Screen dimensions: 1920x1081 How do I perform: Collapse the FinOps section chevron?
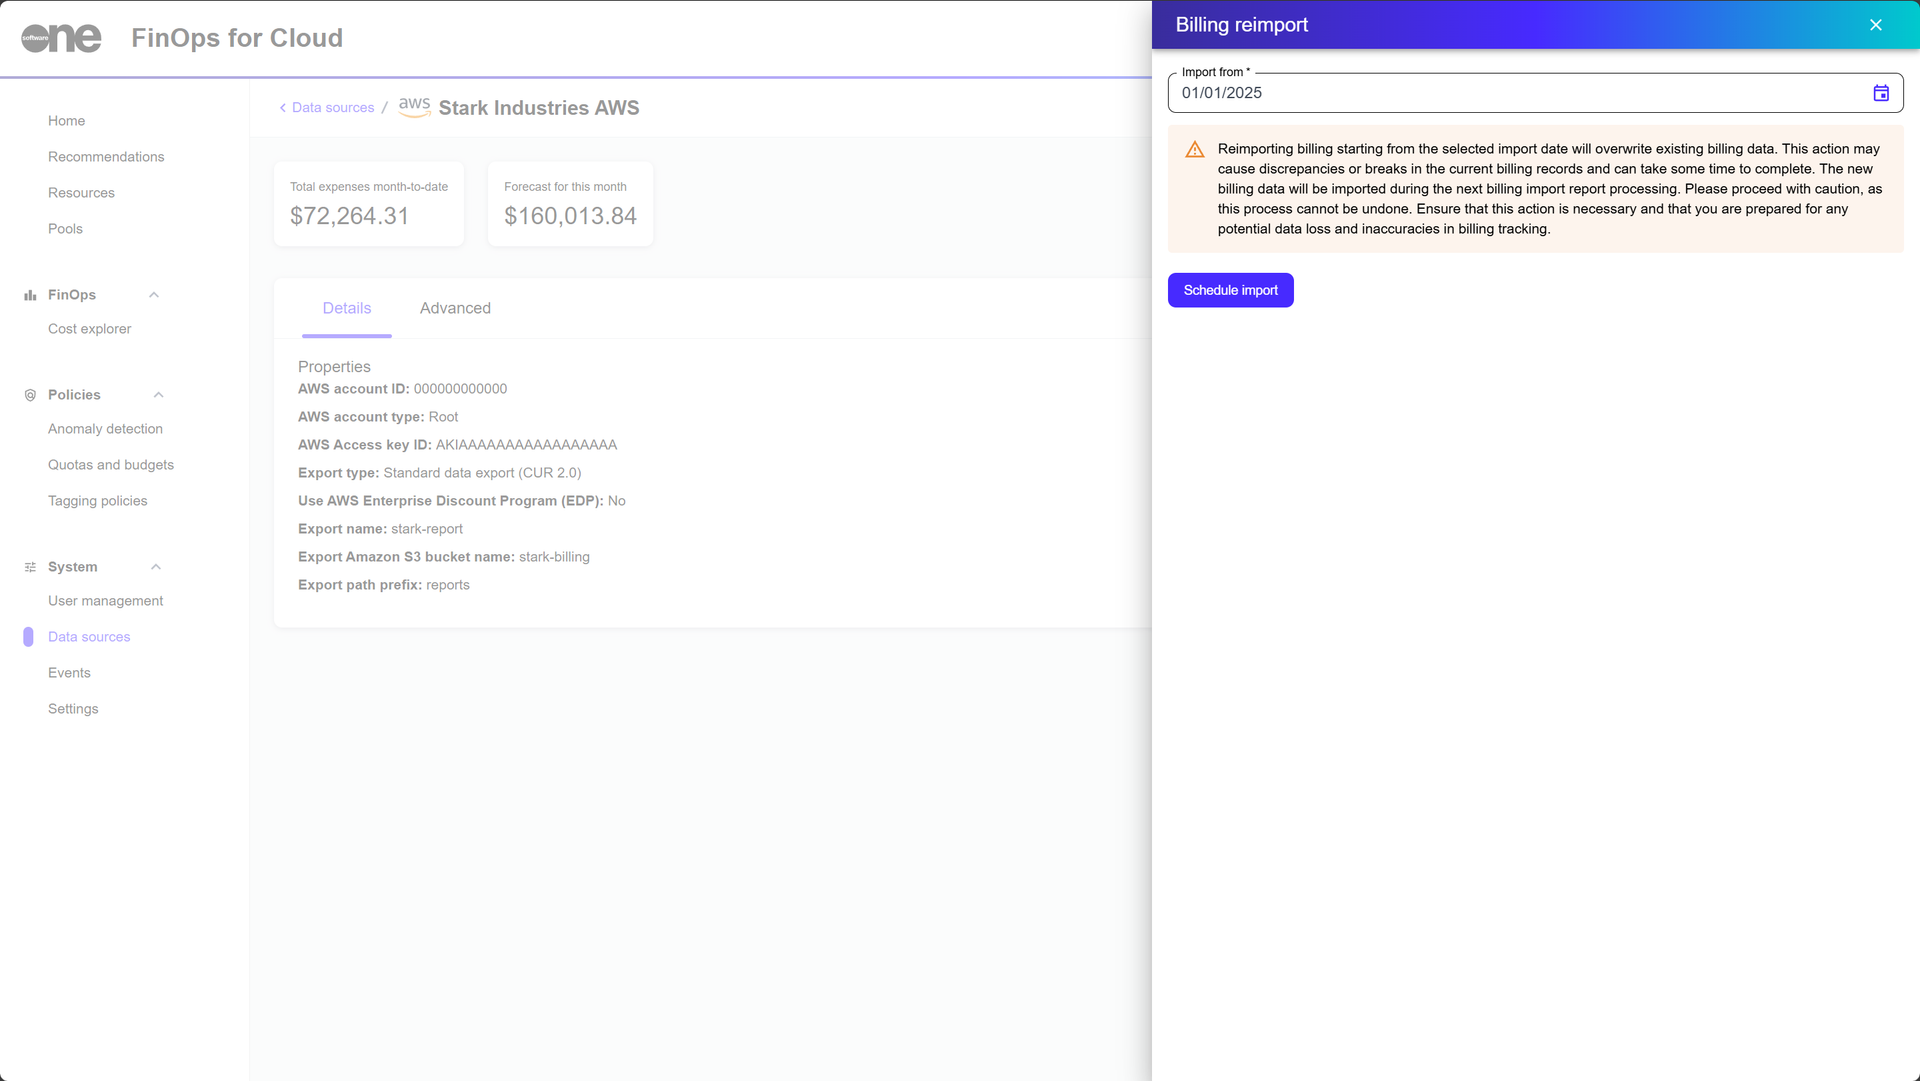click(x=154, y=295)
